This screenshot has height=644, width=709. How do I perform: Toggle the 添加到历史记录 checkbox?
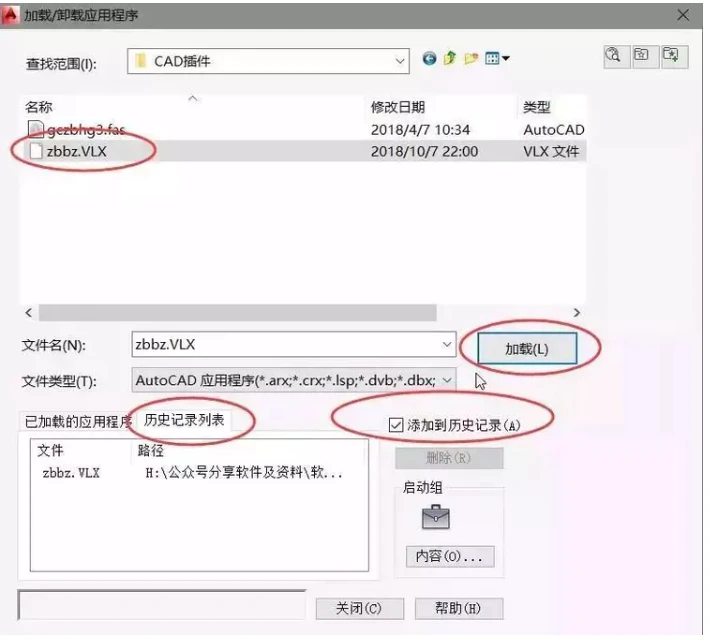396,425
